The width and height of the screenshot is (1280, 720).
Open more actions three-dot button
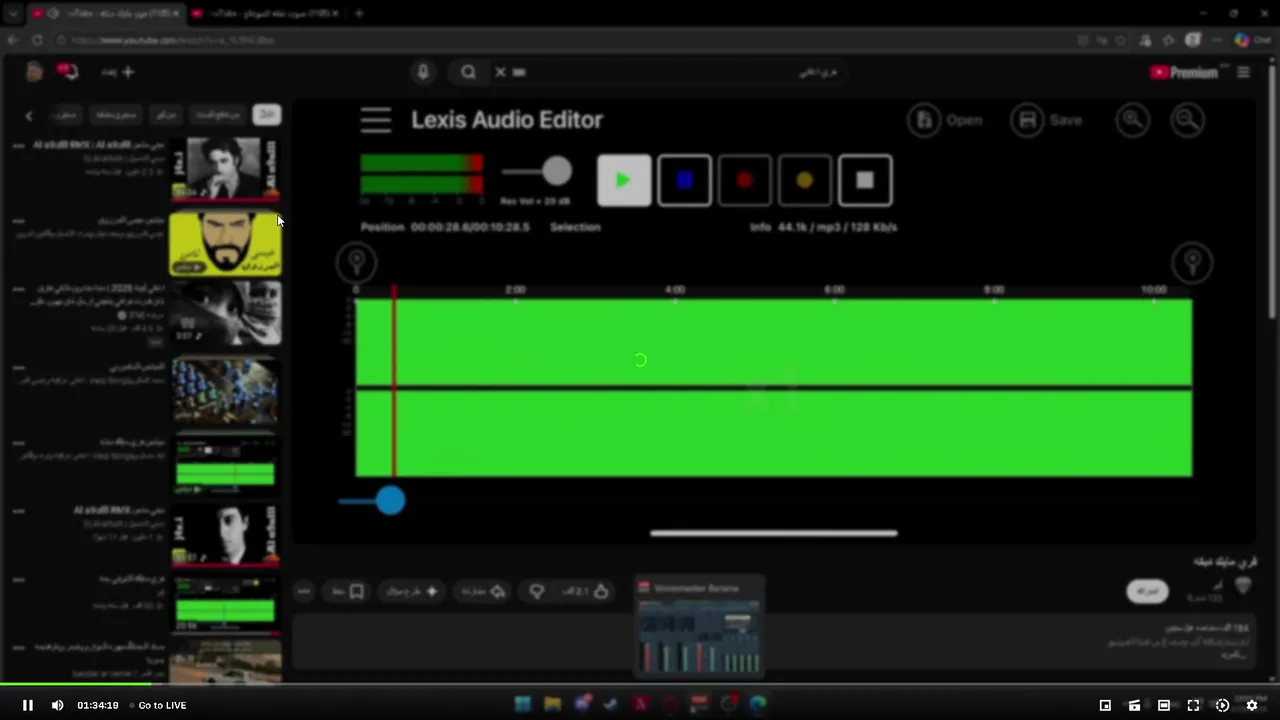(304, 592)
